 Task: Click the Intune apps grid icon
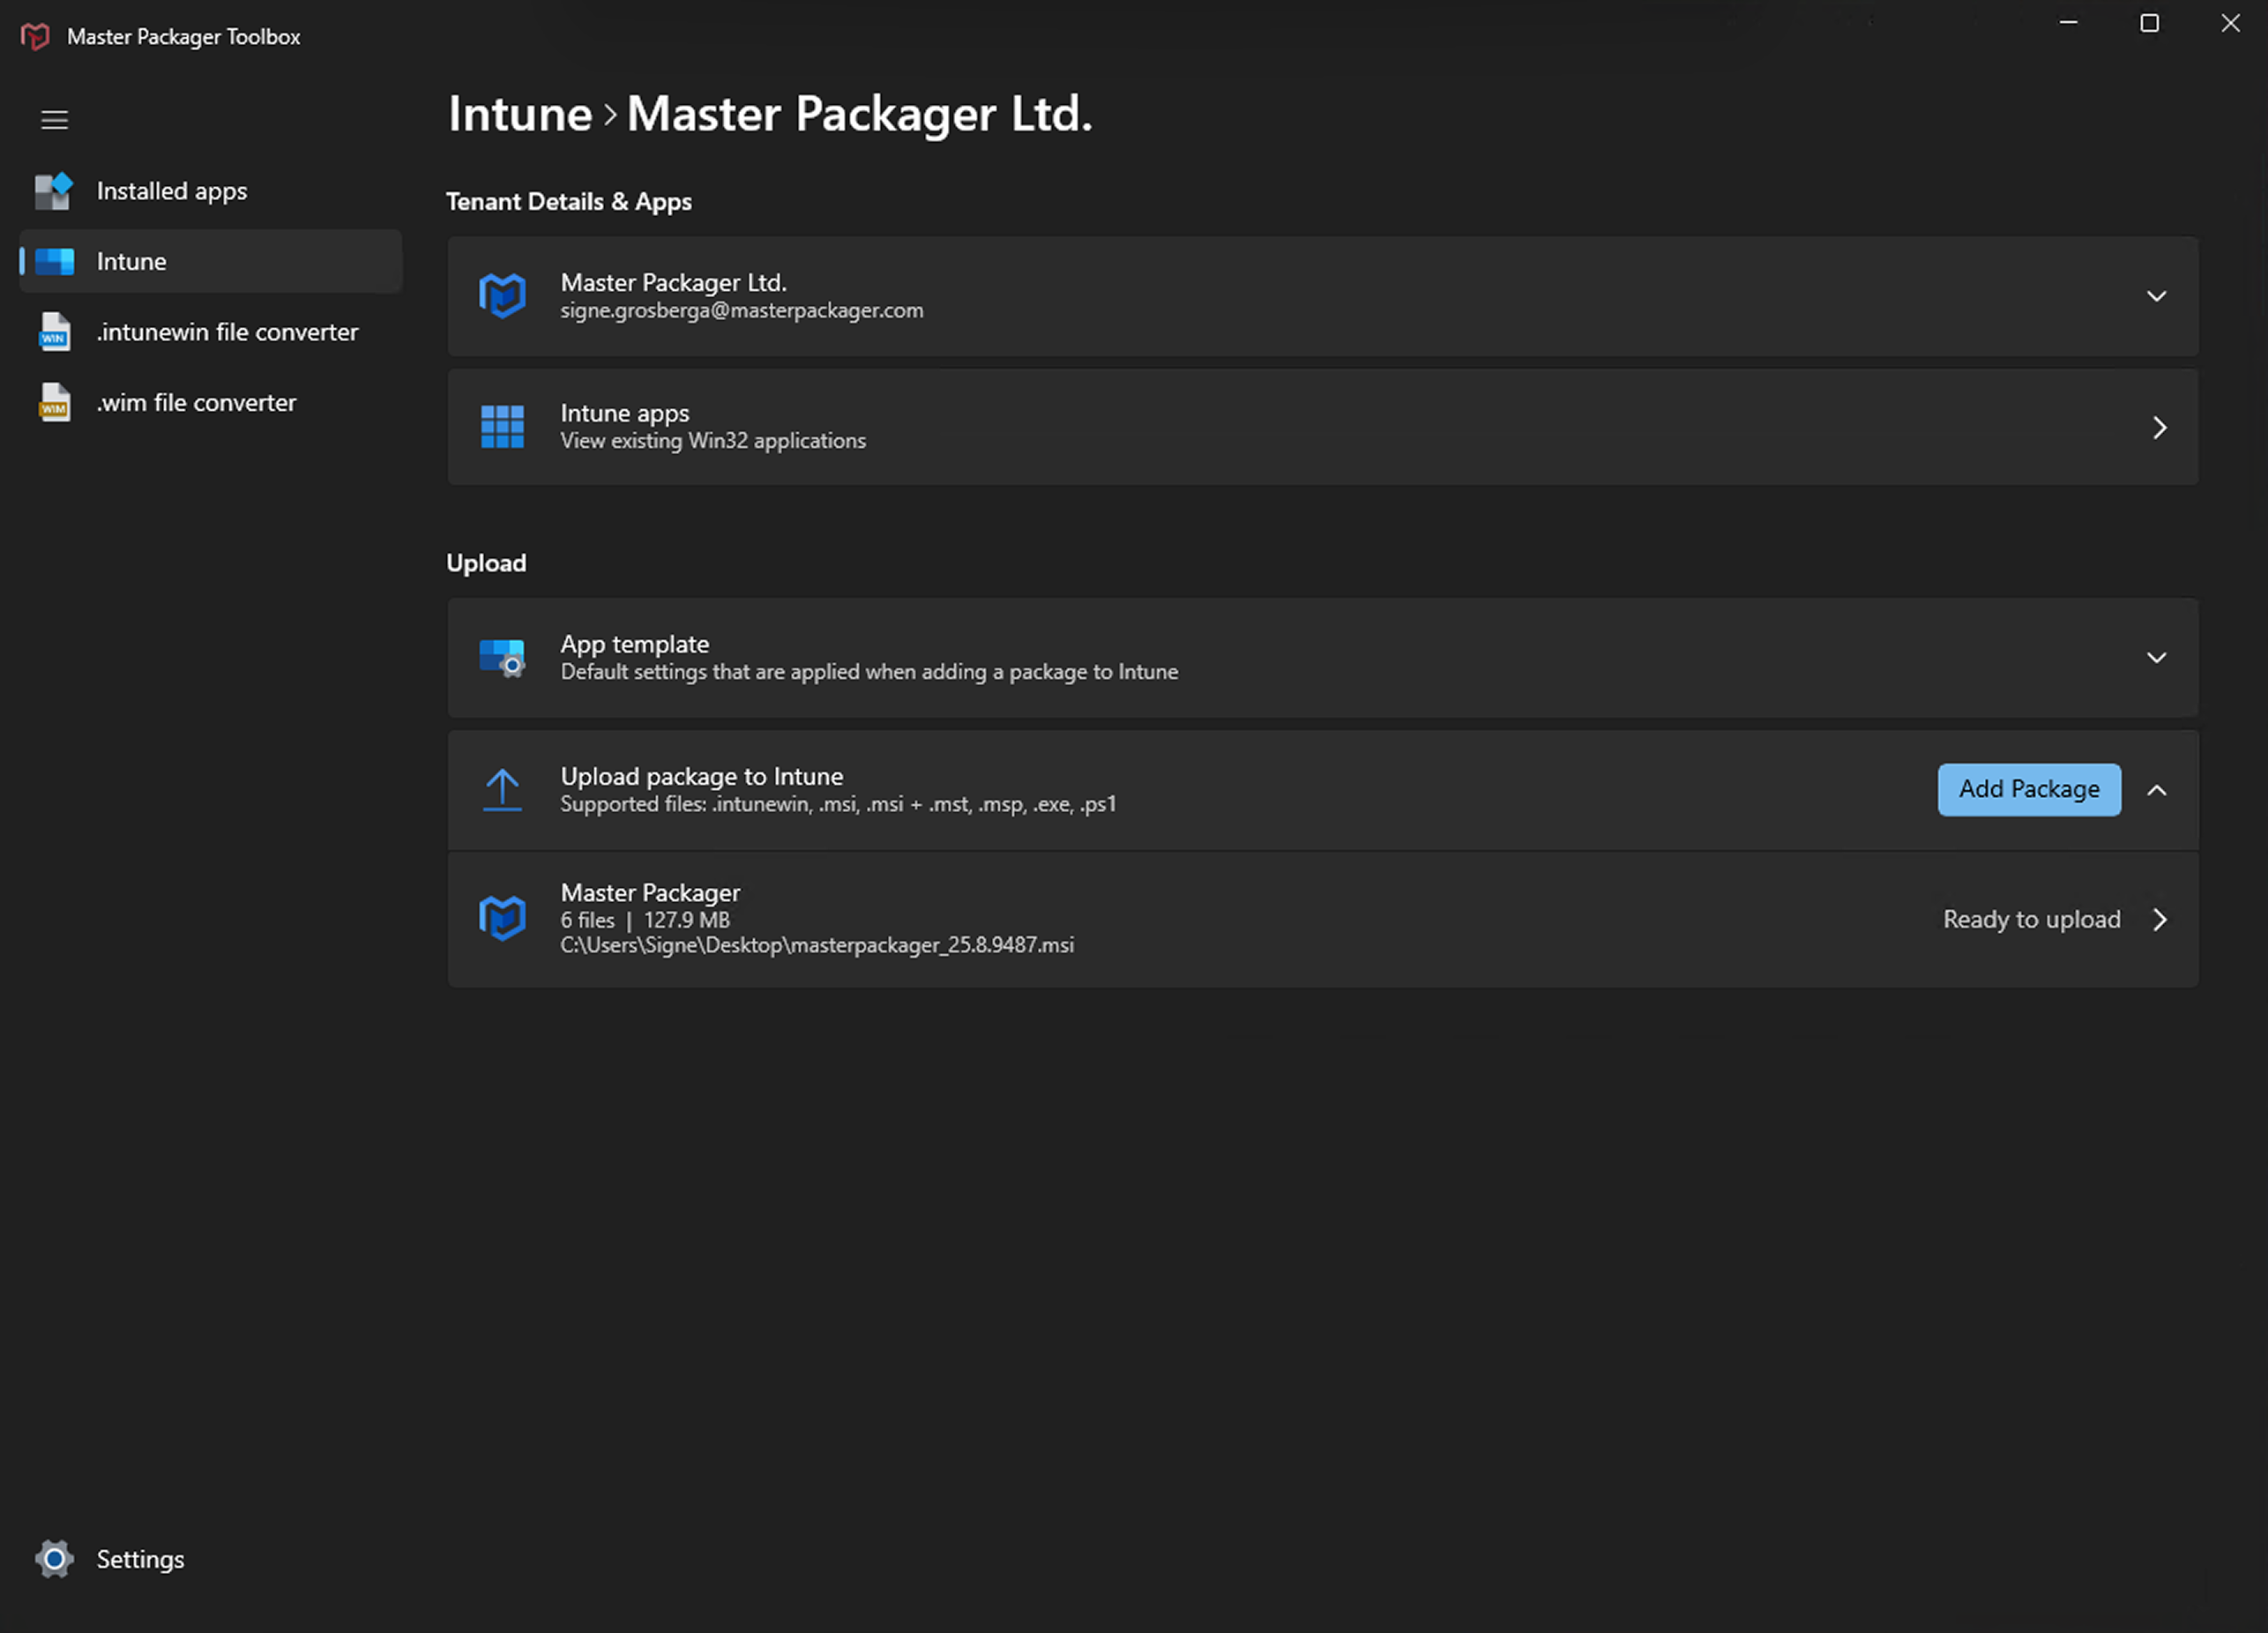tap(502, 427)
